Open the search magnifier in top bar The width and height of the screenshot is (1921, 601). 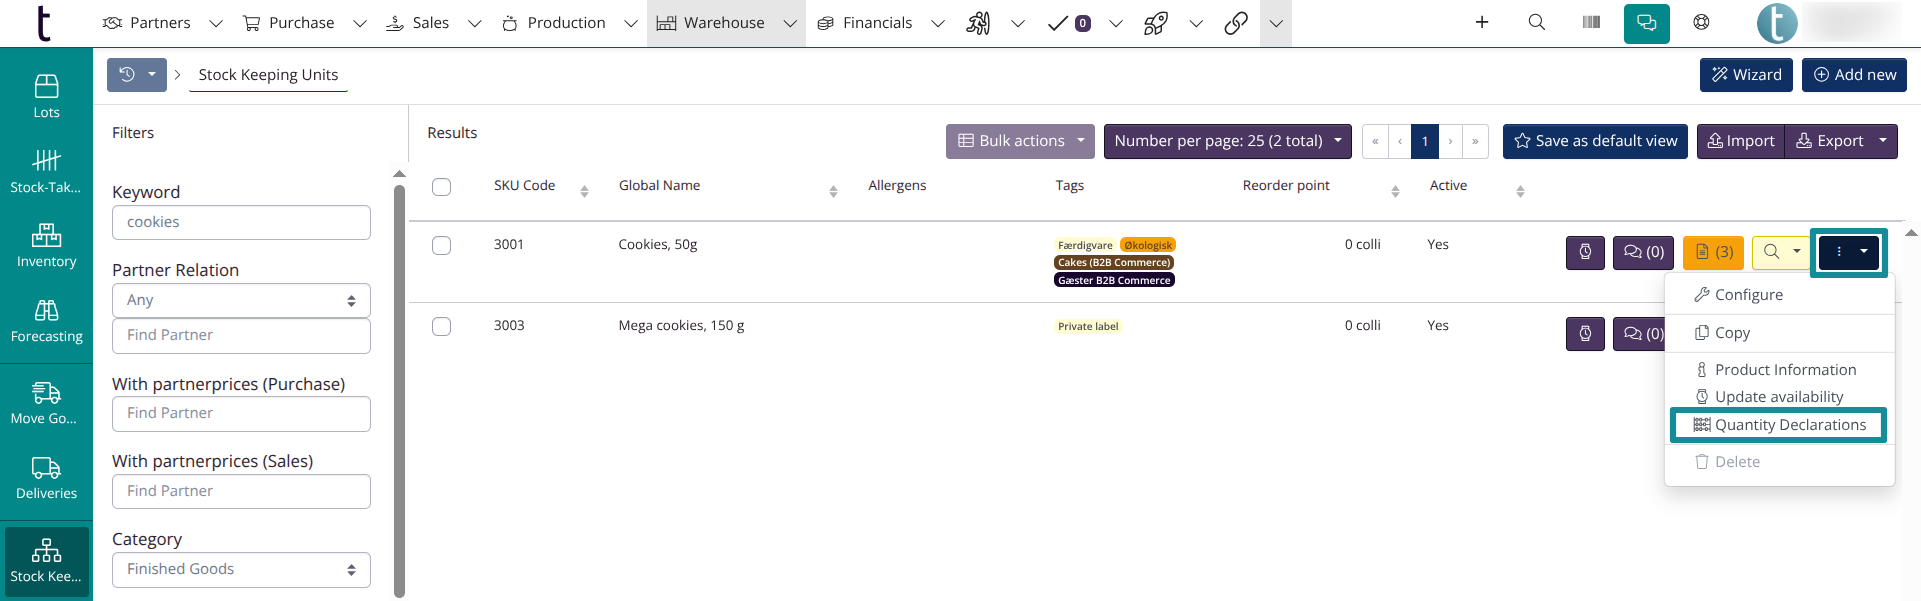[1537, 22]
